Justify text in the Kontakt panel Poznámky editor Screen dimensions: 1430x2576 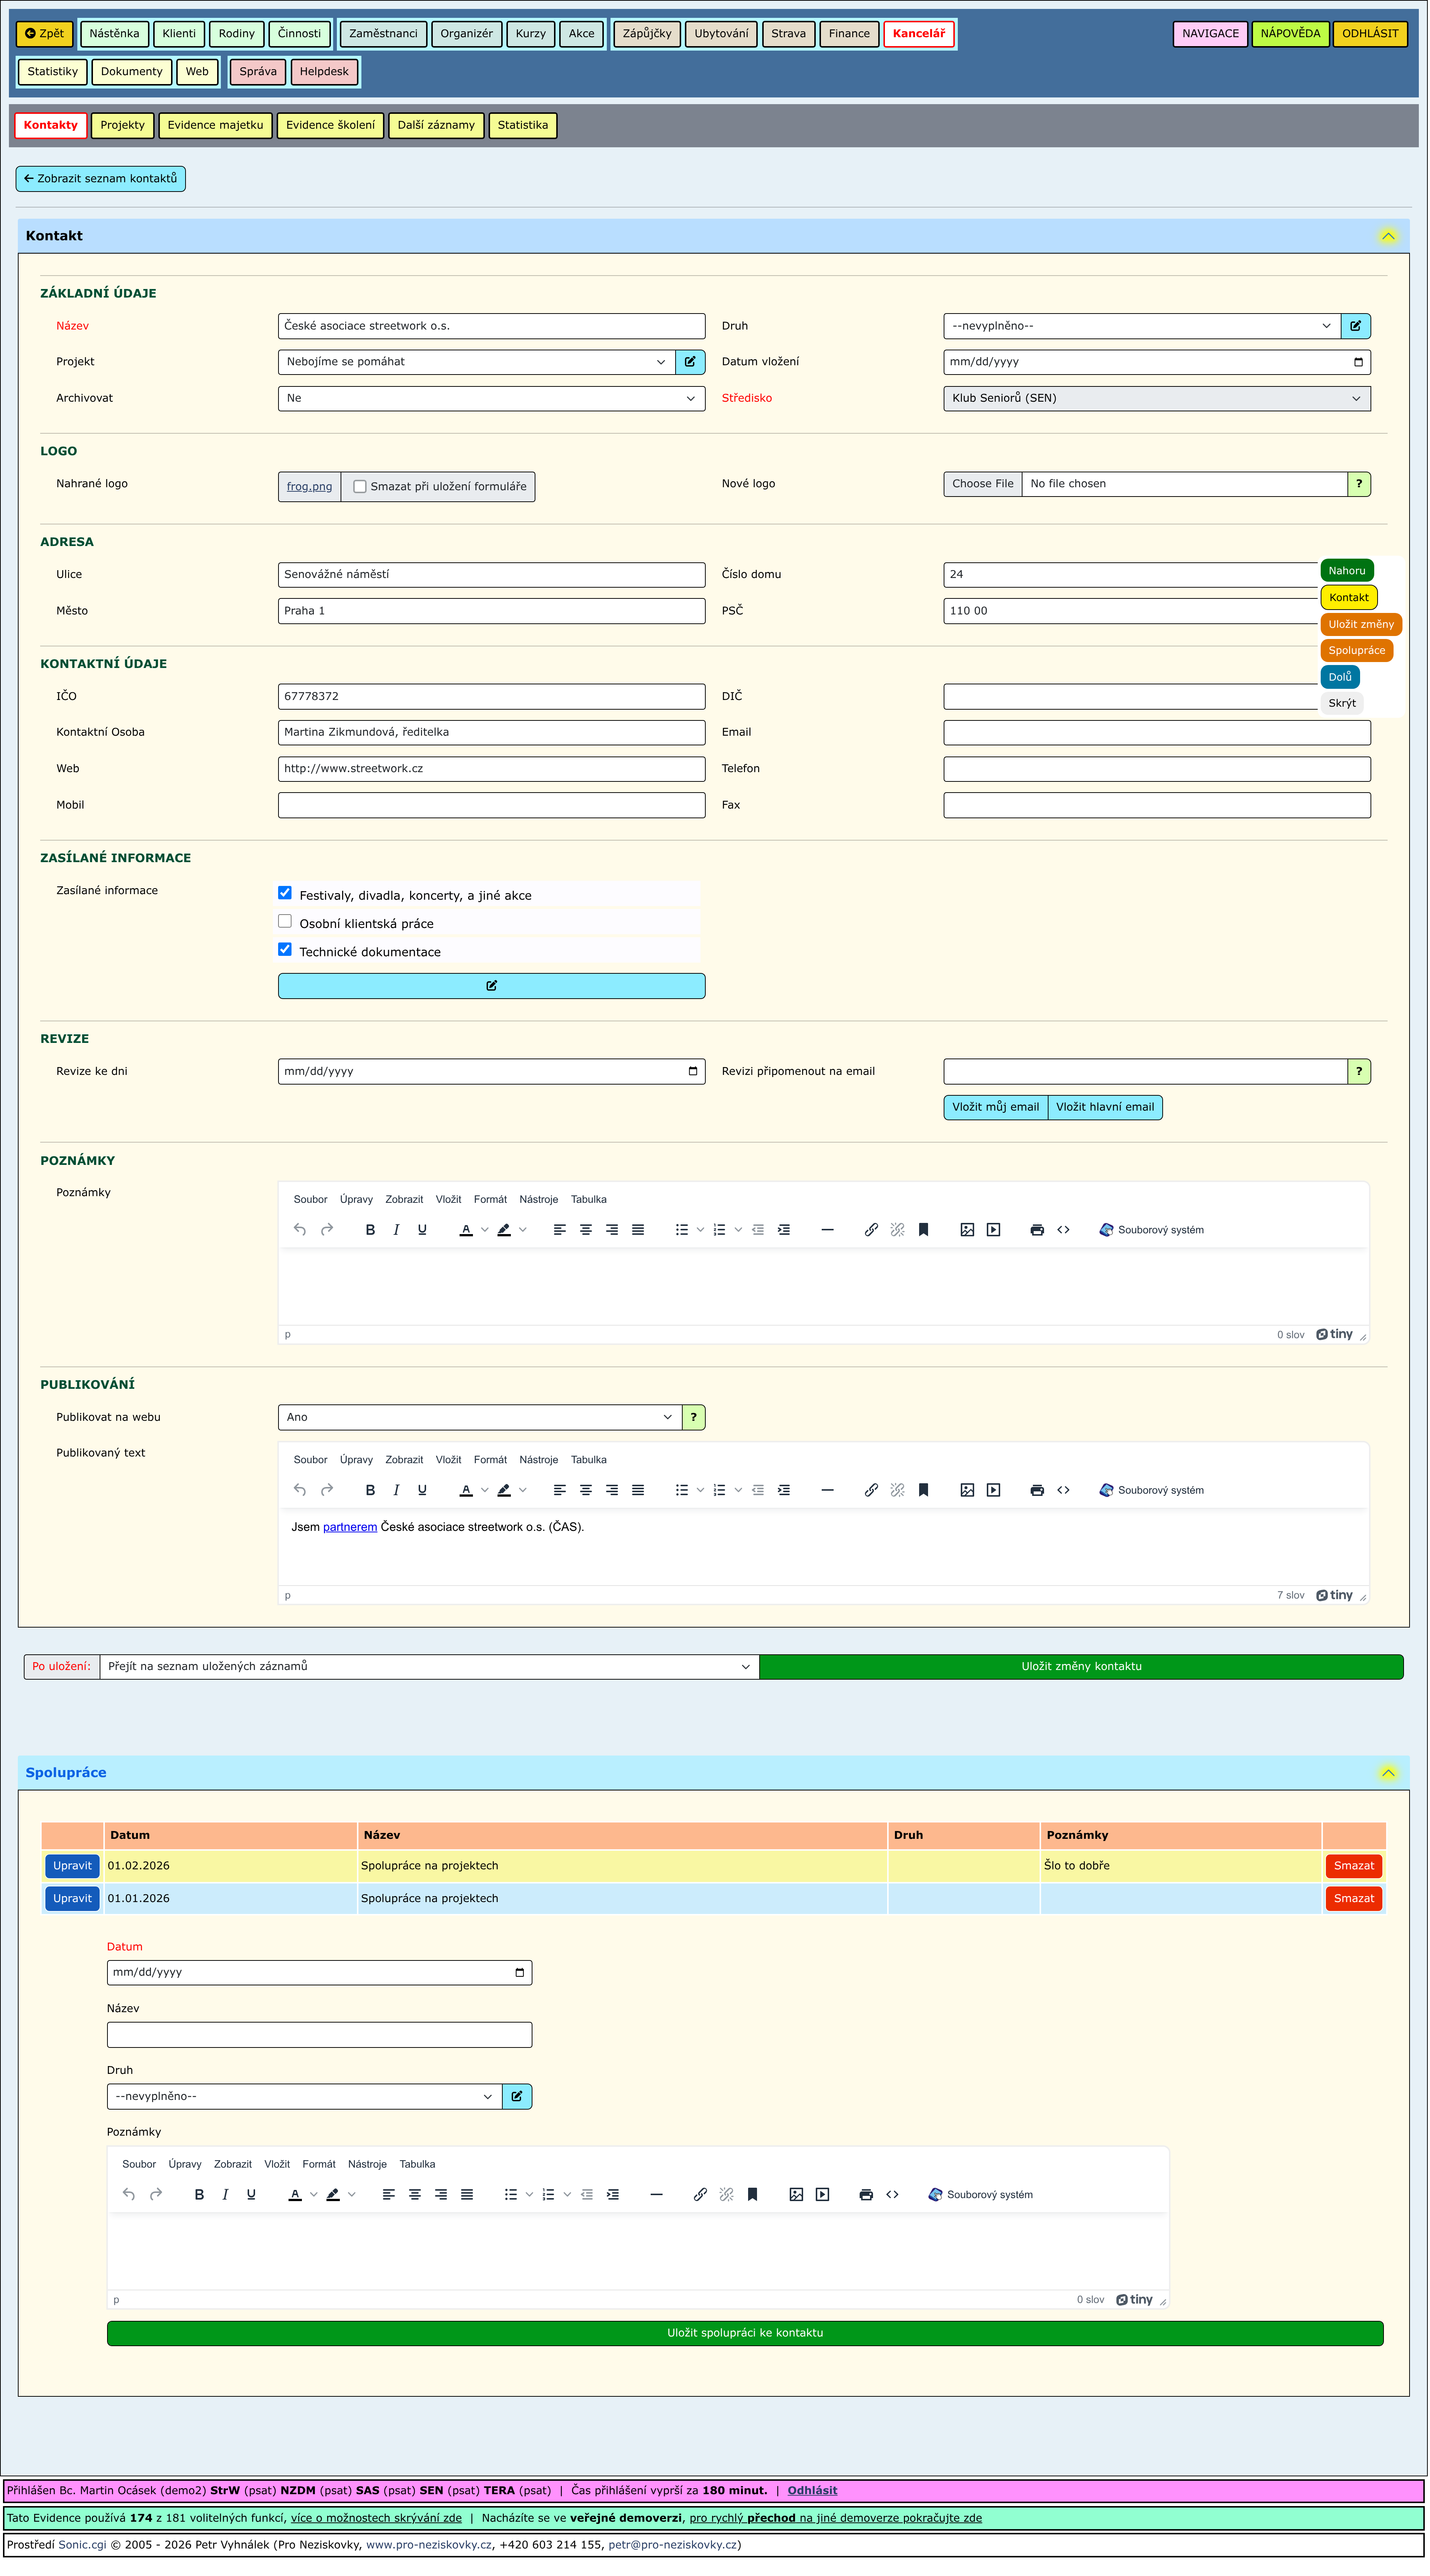638,1230
